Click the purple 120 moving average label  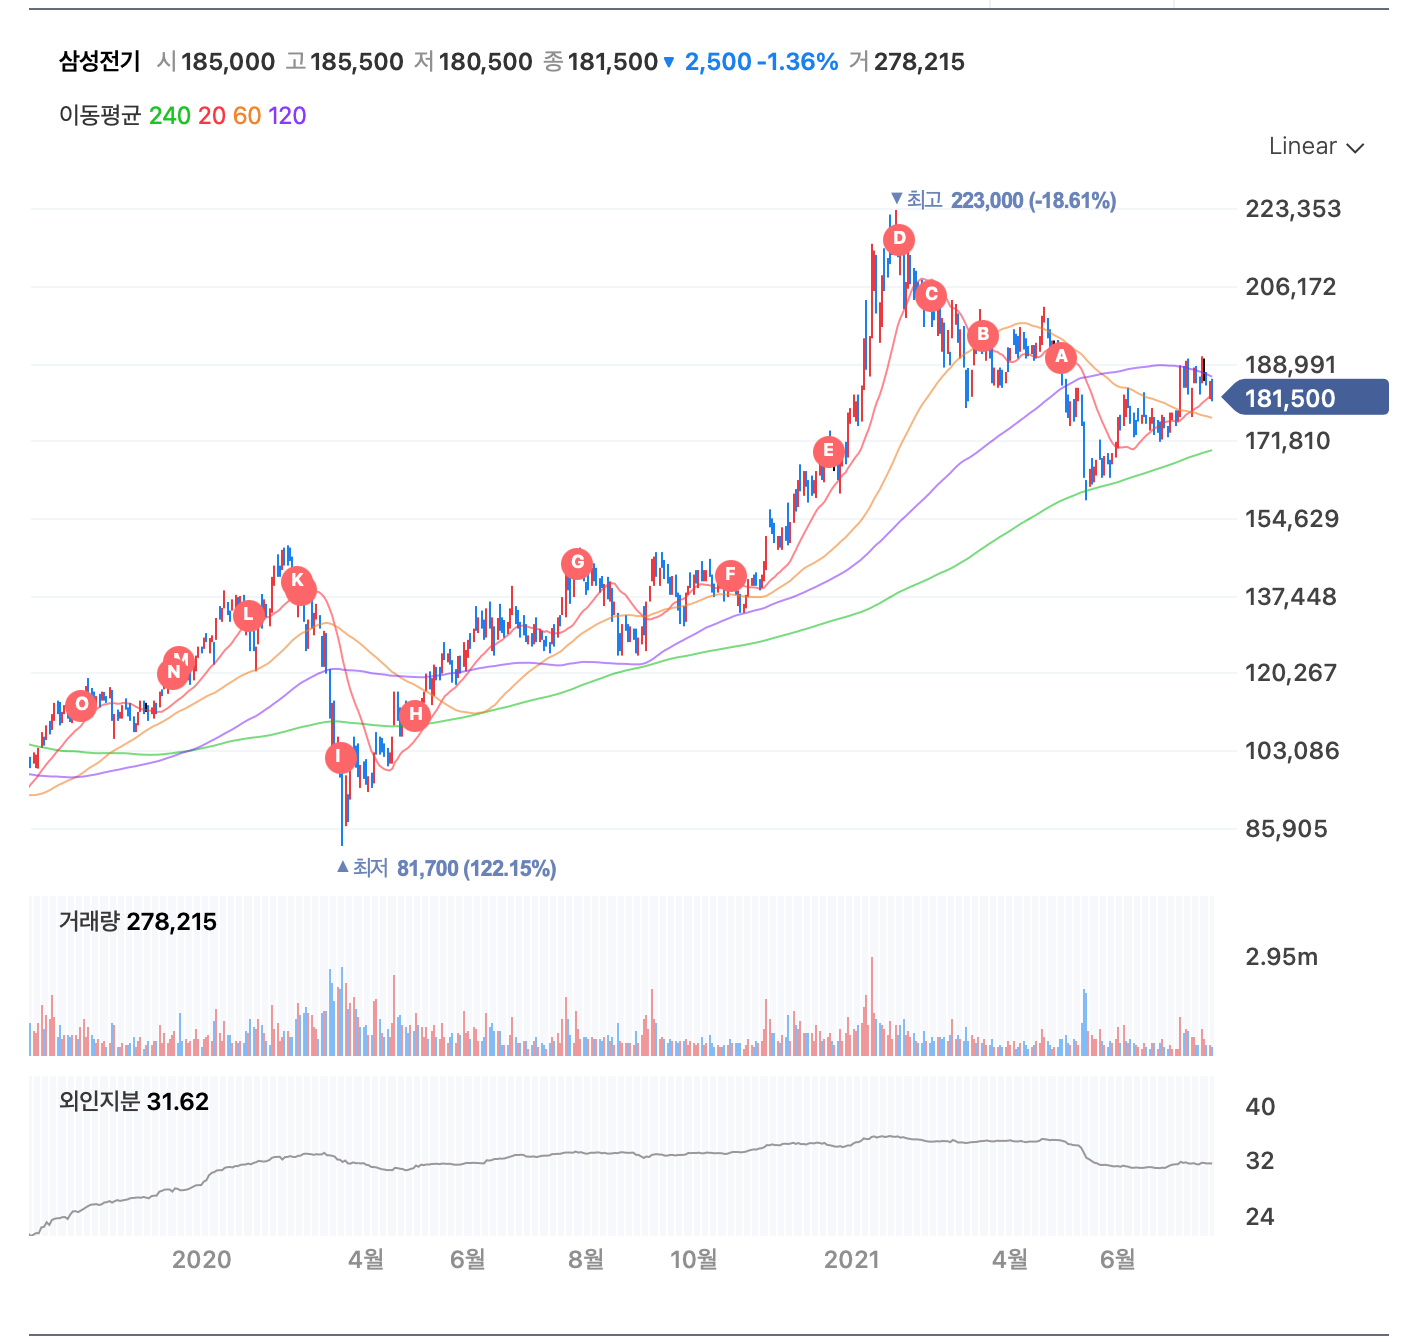(x=287, y=116)
